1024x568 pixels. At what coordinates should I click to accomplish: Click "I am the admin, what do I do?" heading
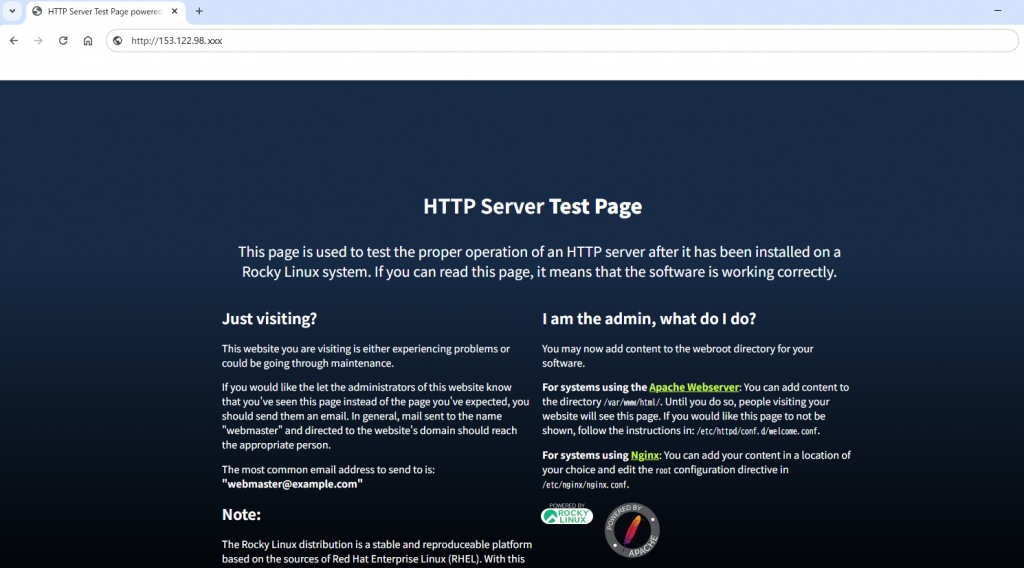point(648,319)
